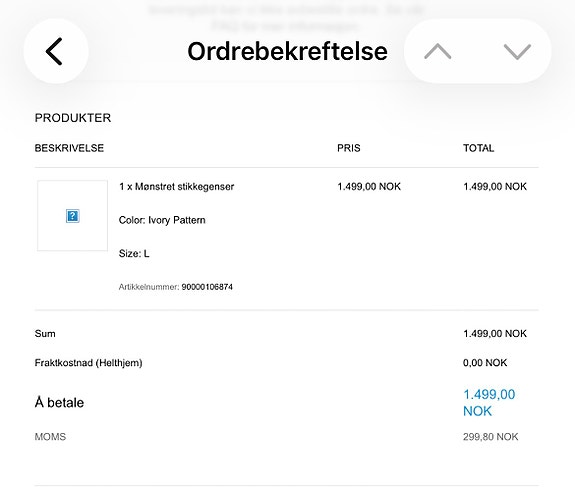This screenshot has width=575, height=490.
Task: Tap the missing product image placeholder
Action: coord(73,216)
